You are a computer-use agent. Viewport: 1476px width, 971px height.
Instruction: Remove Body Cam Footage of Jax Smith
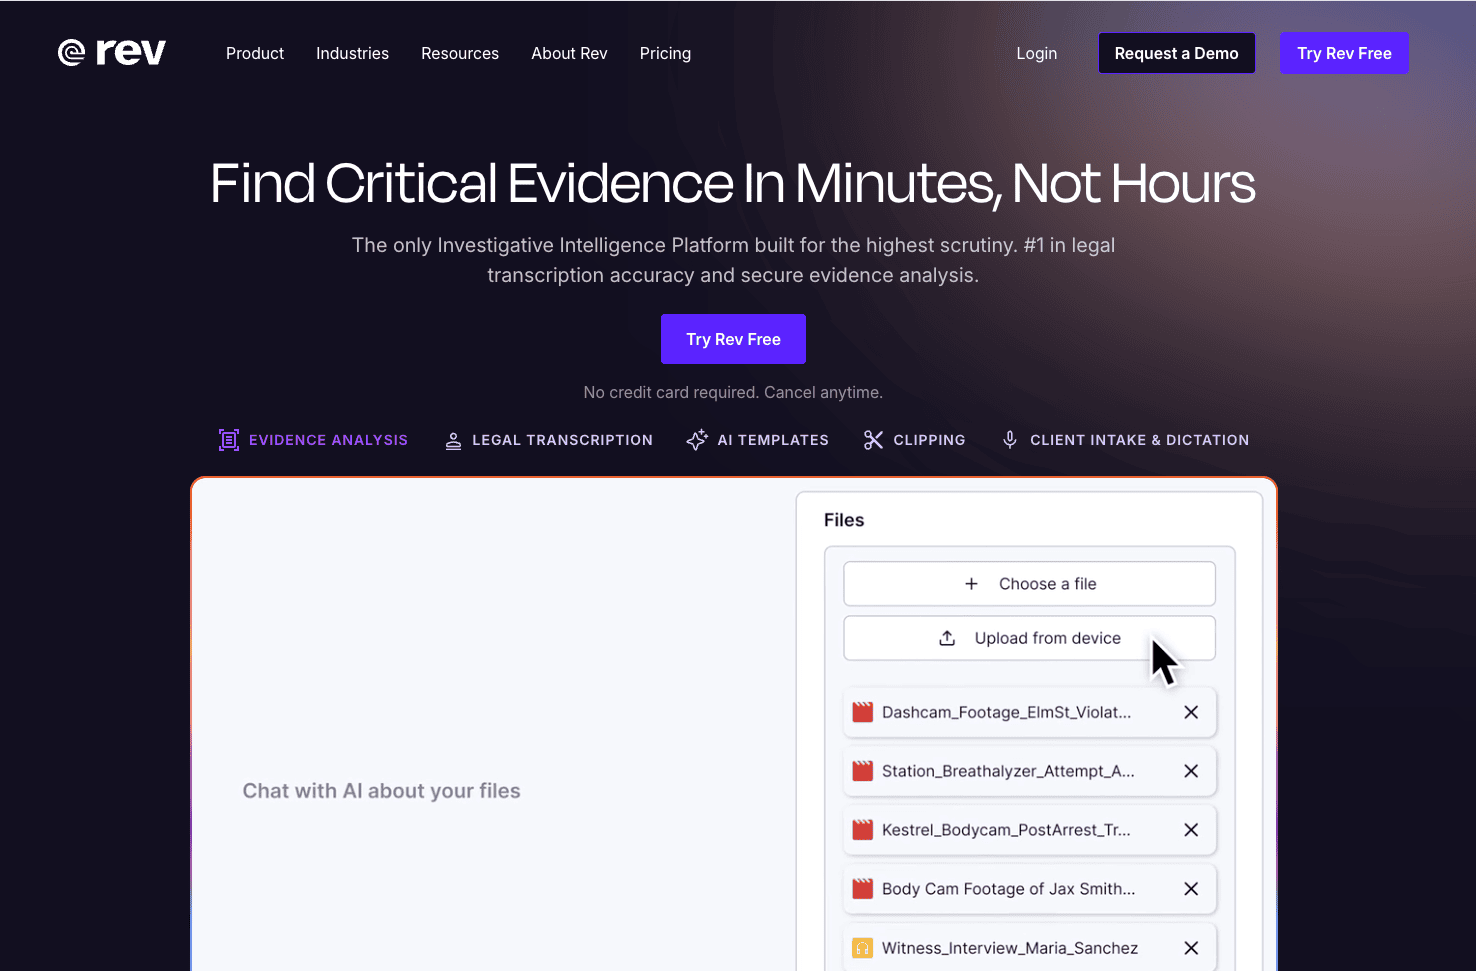click(1191, 889)
